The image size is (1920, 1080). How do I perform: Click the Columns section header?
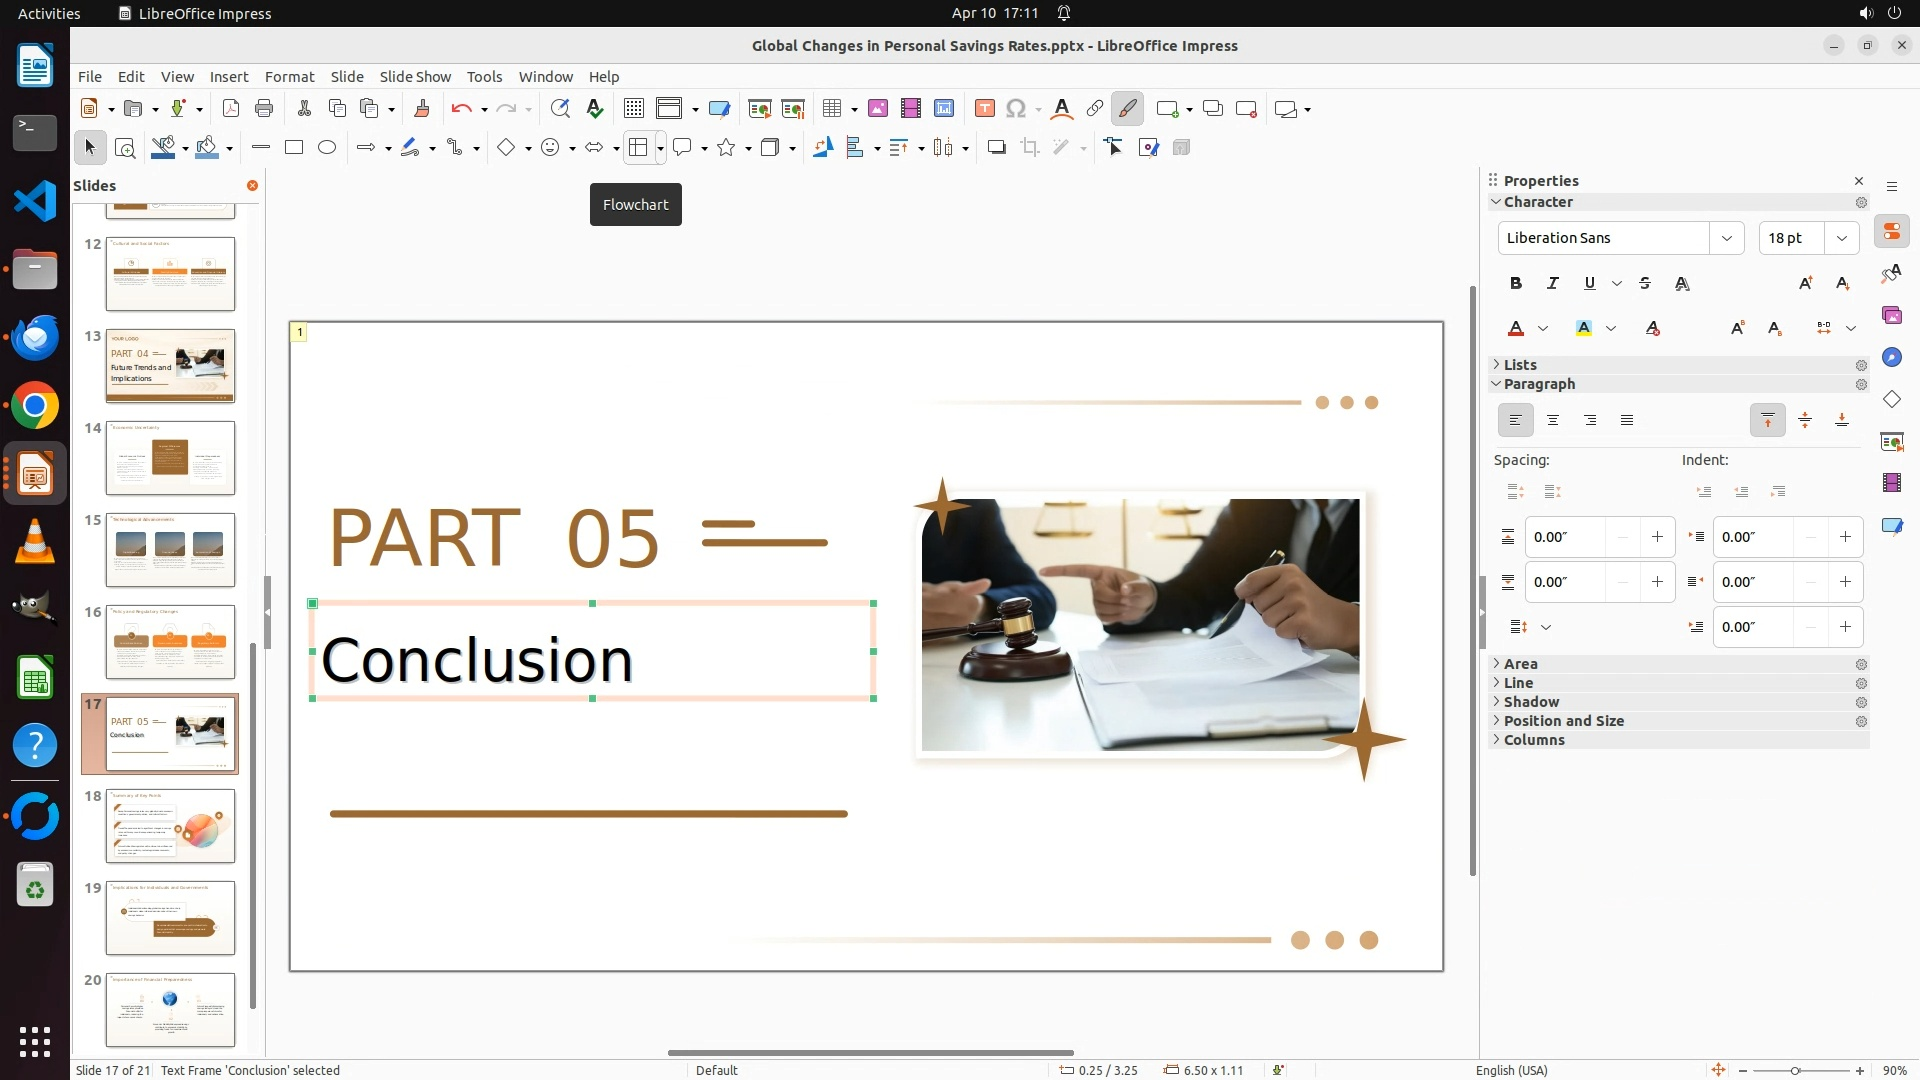point(1533,740)
